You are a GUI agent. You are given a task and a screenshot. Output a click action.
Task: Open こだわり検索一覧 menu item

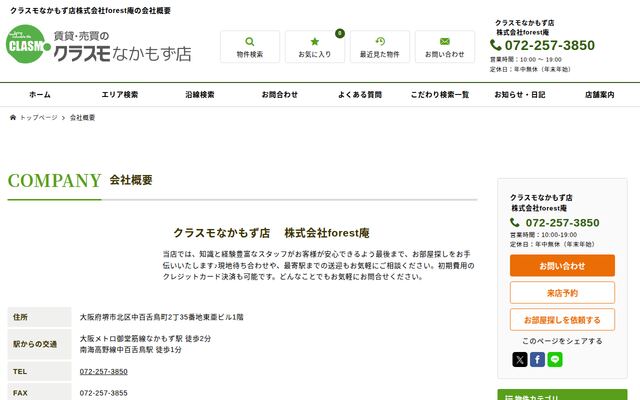[x=440, y=95]
